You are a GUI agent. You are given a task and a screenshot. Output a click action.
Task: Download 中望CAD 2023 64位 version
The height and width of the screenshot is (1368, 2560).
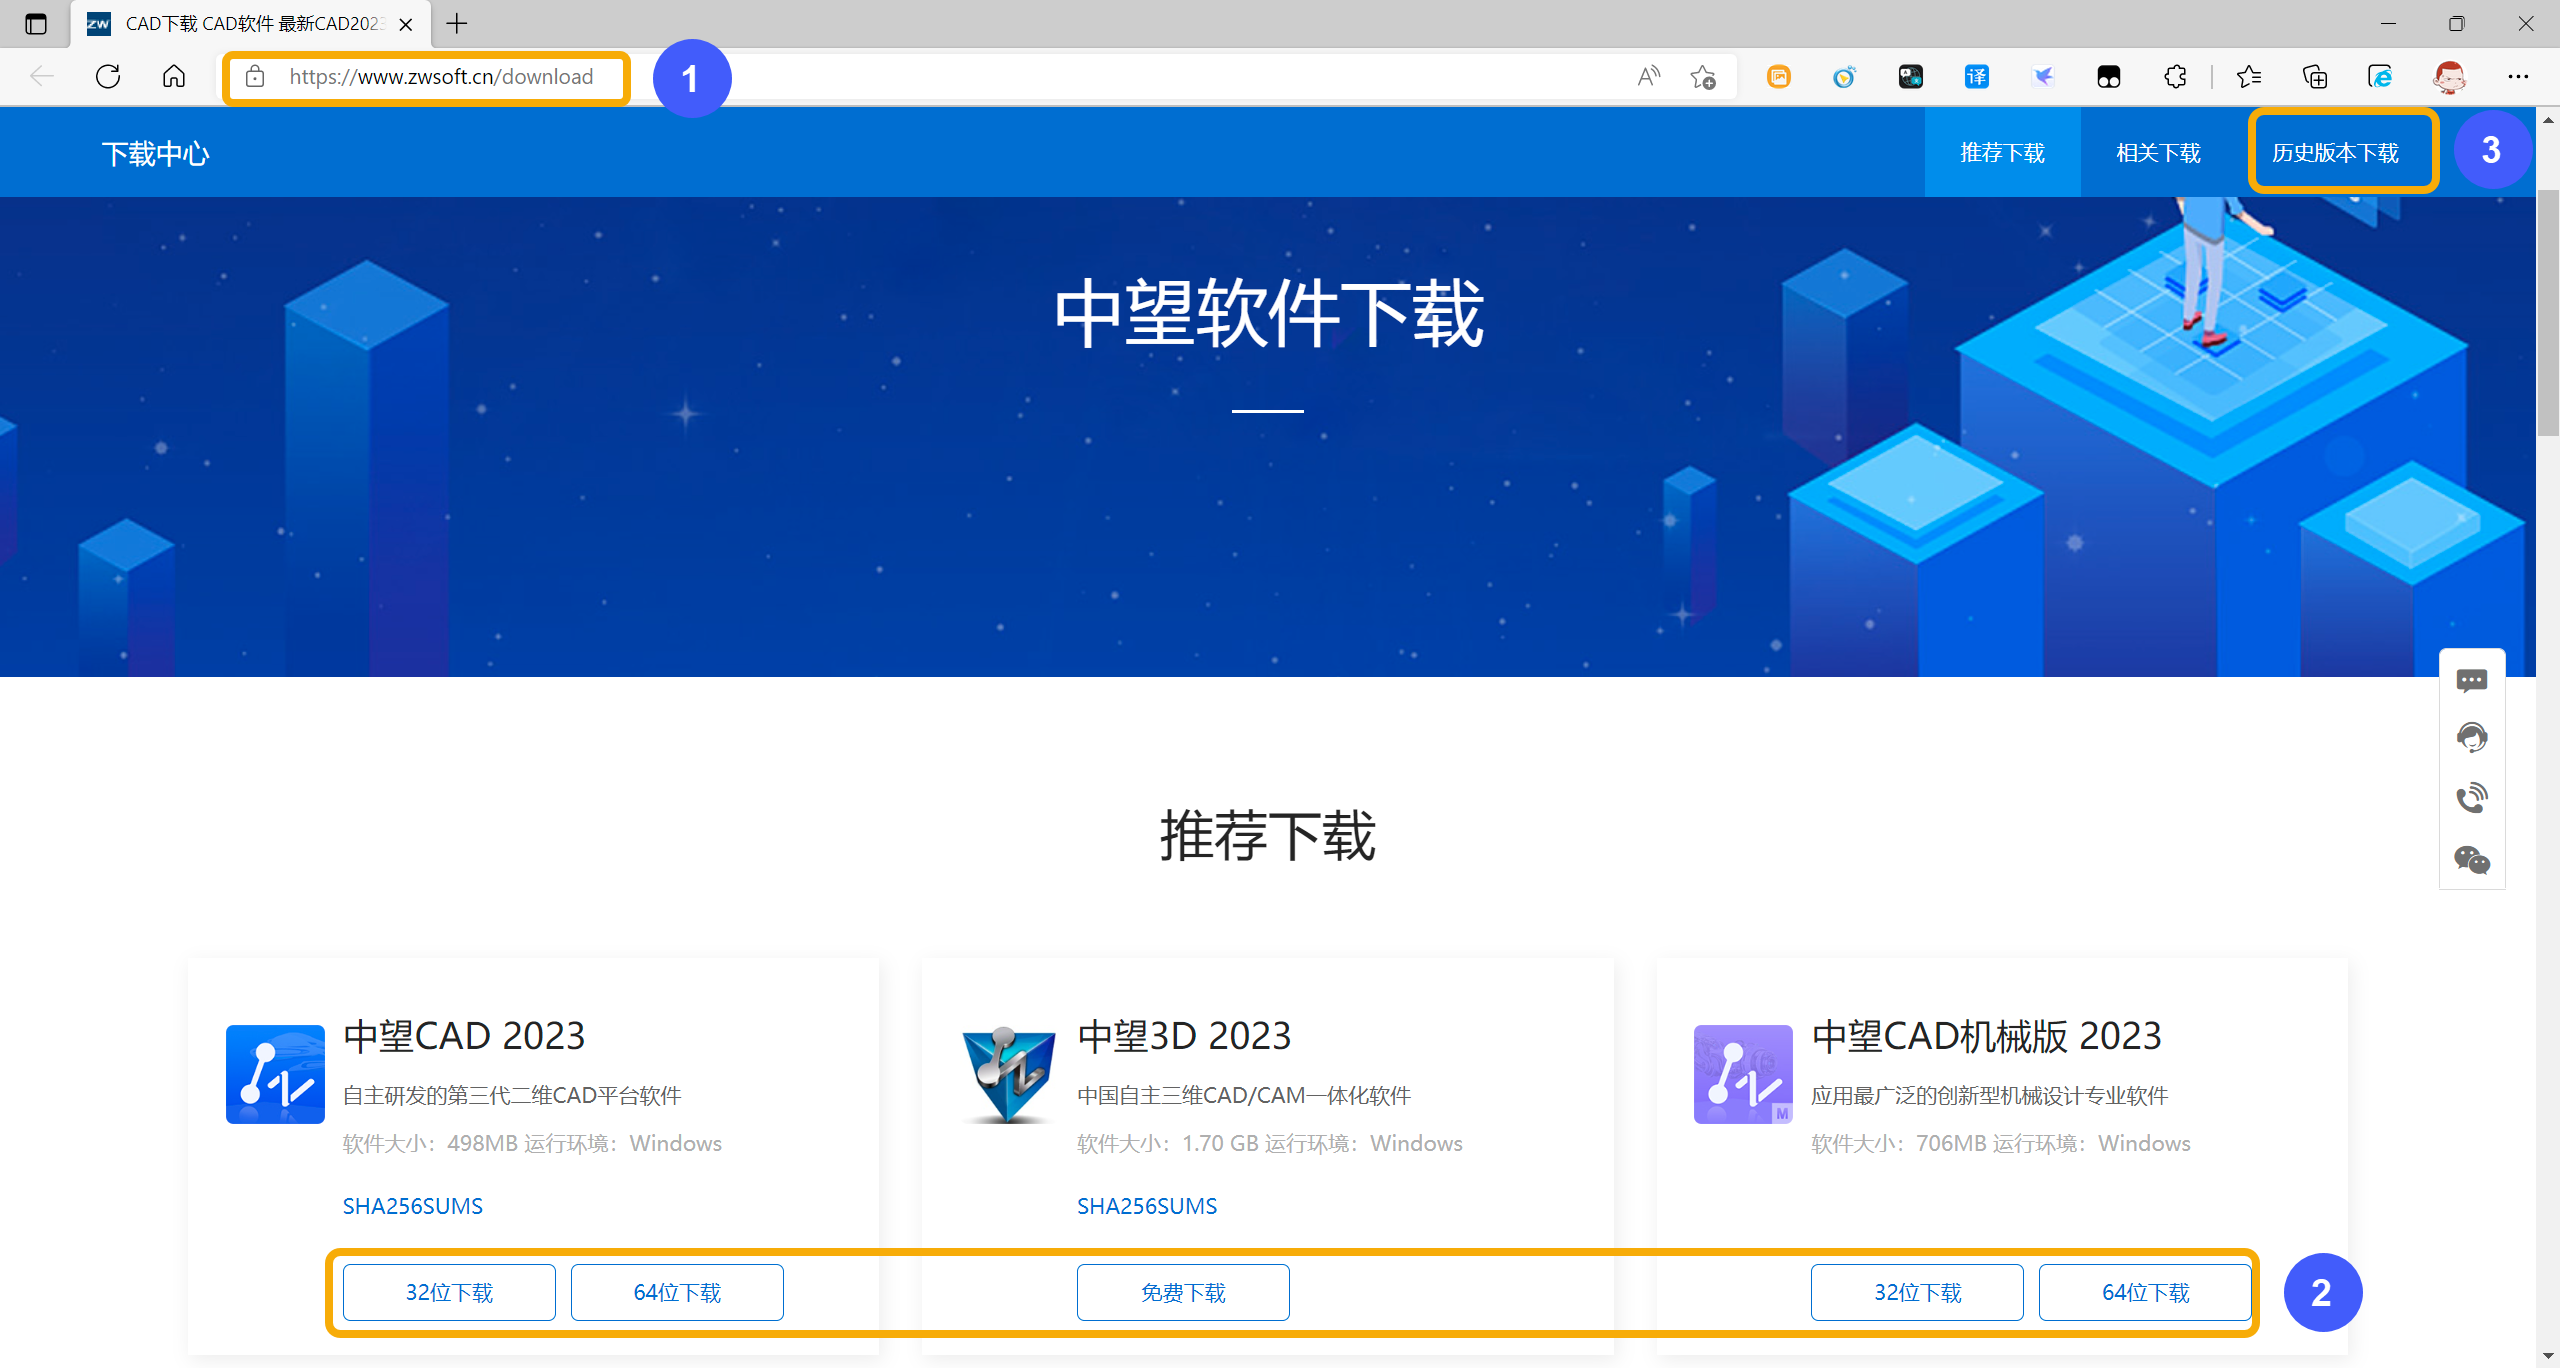[677, 1293]
